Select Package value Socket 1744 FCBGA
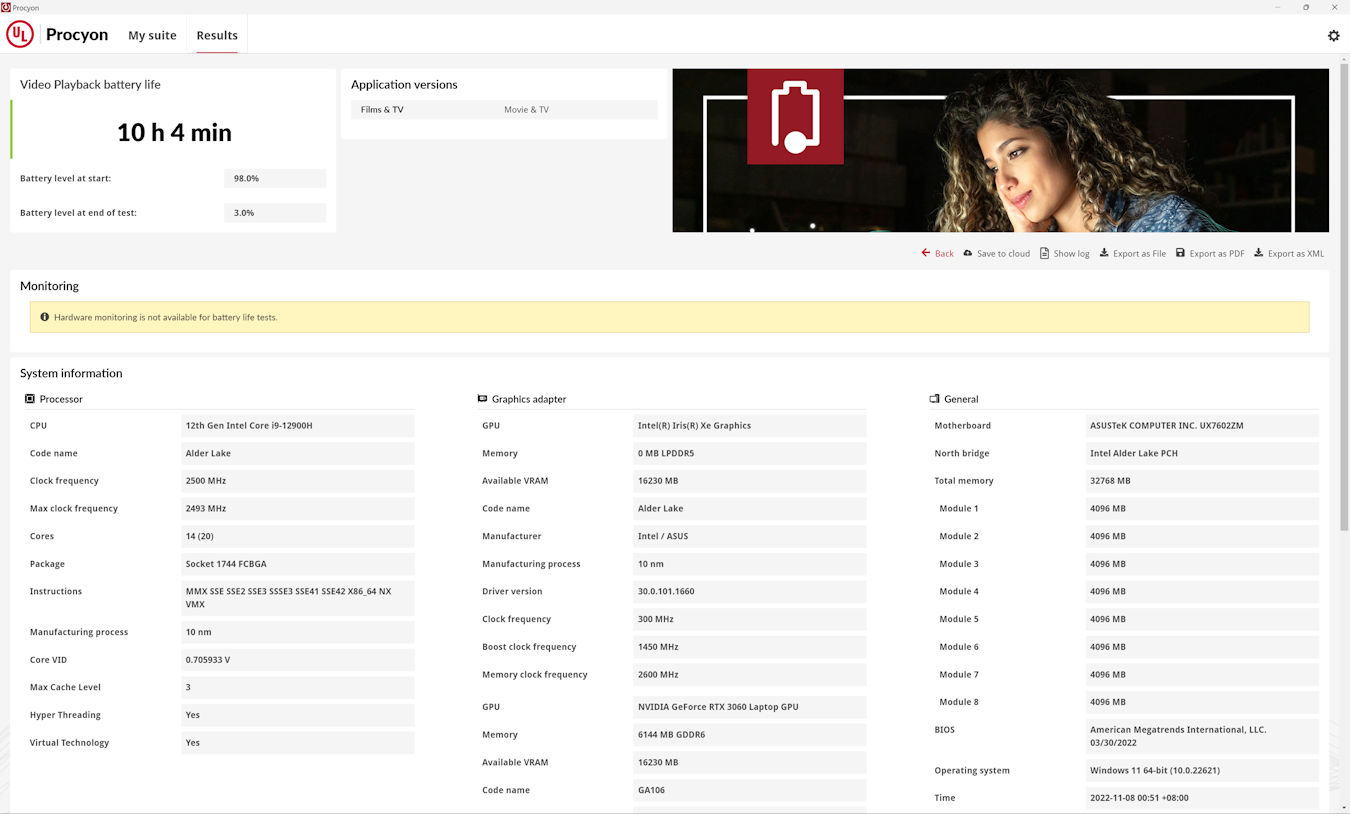This screenshot has height=814, width=1350. 298,564
